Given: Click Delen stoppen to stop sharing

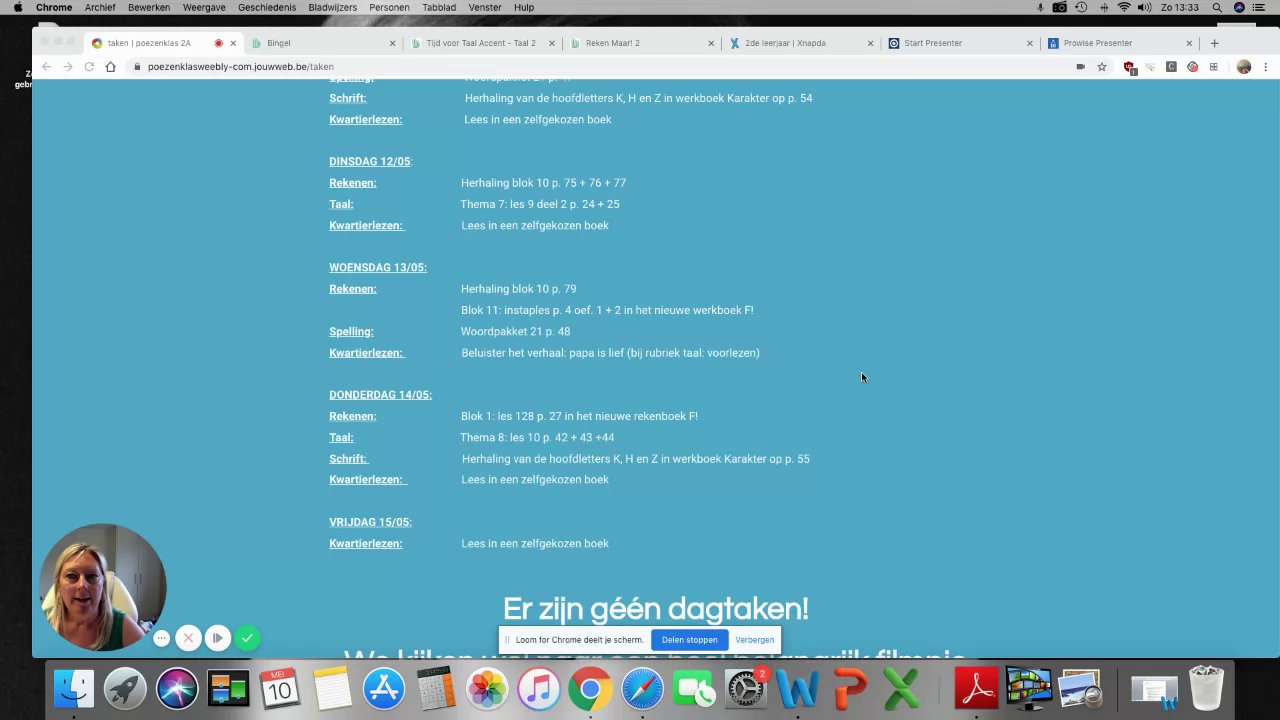Looking at the screenshot, I should pos(689,640).
